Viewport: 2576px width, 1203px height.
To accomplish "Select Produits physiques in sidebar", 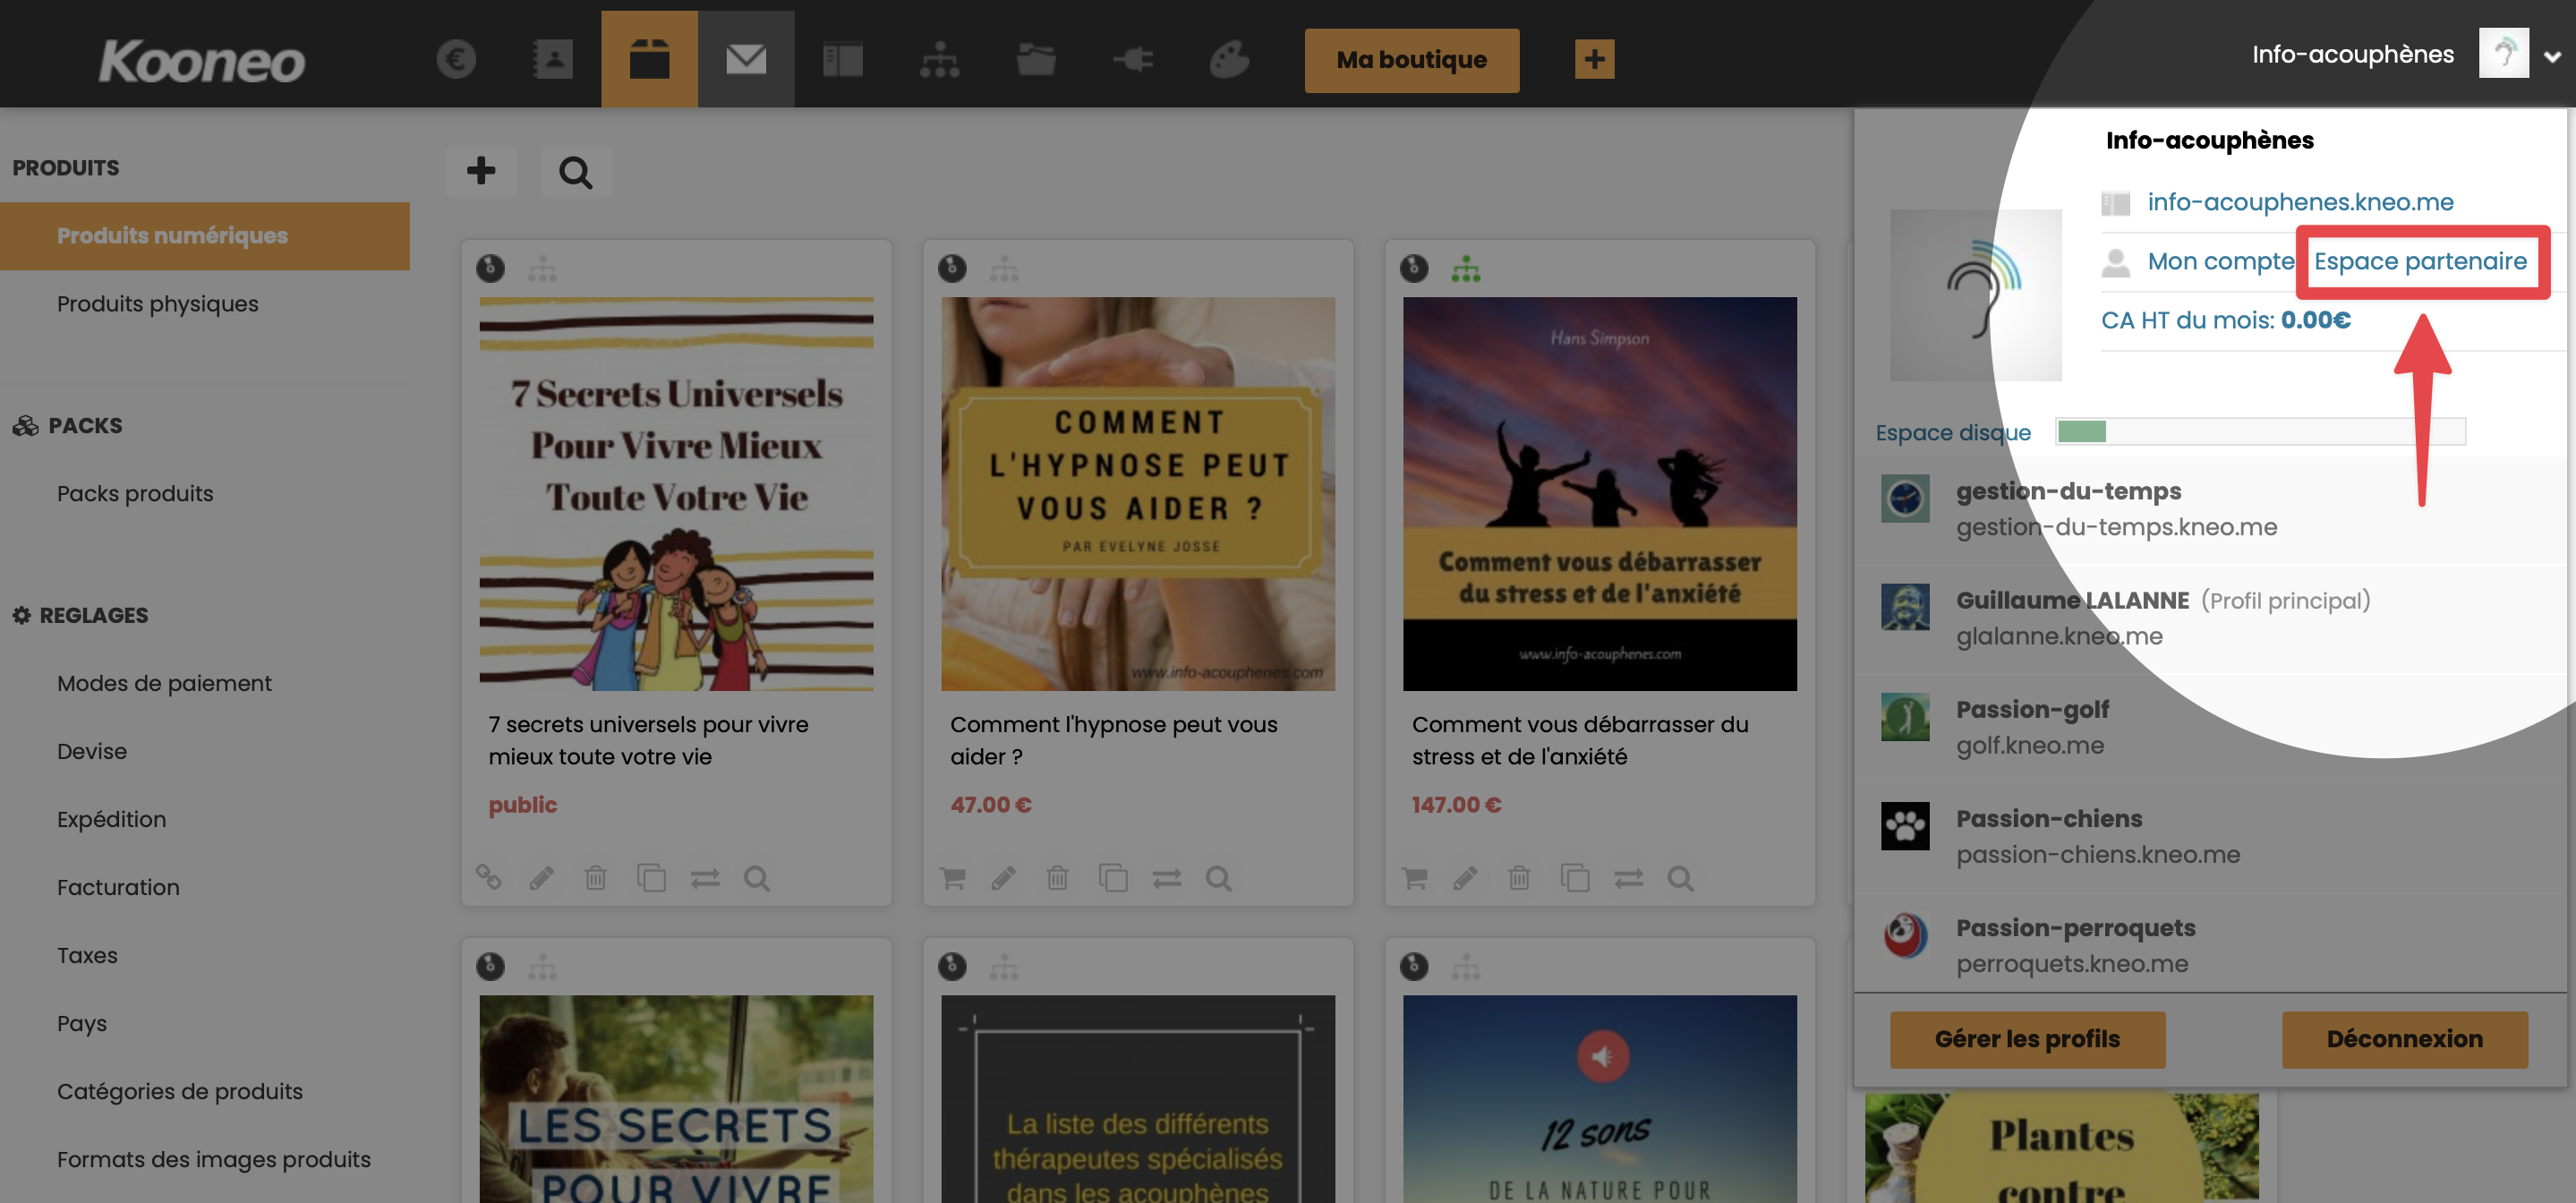I will pos(157,304).
